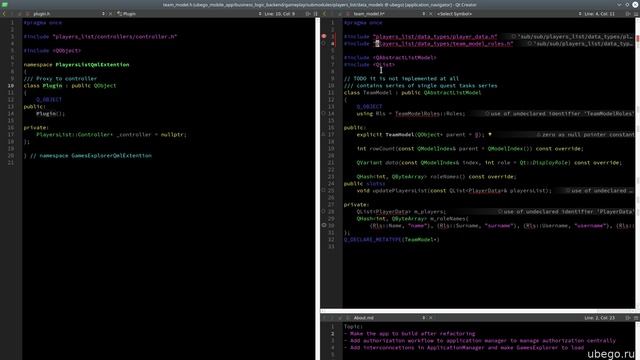The image size is (640, 360).
Task: Click error marker on line 3 of team_model.h
Action: click(324, 36)
